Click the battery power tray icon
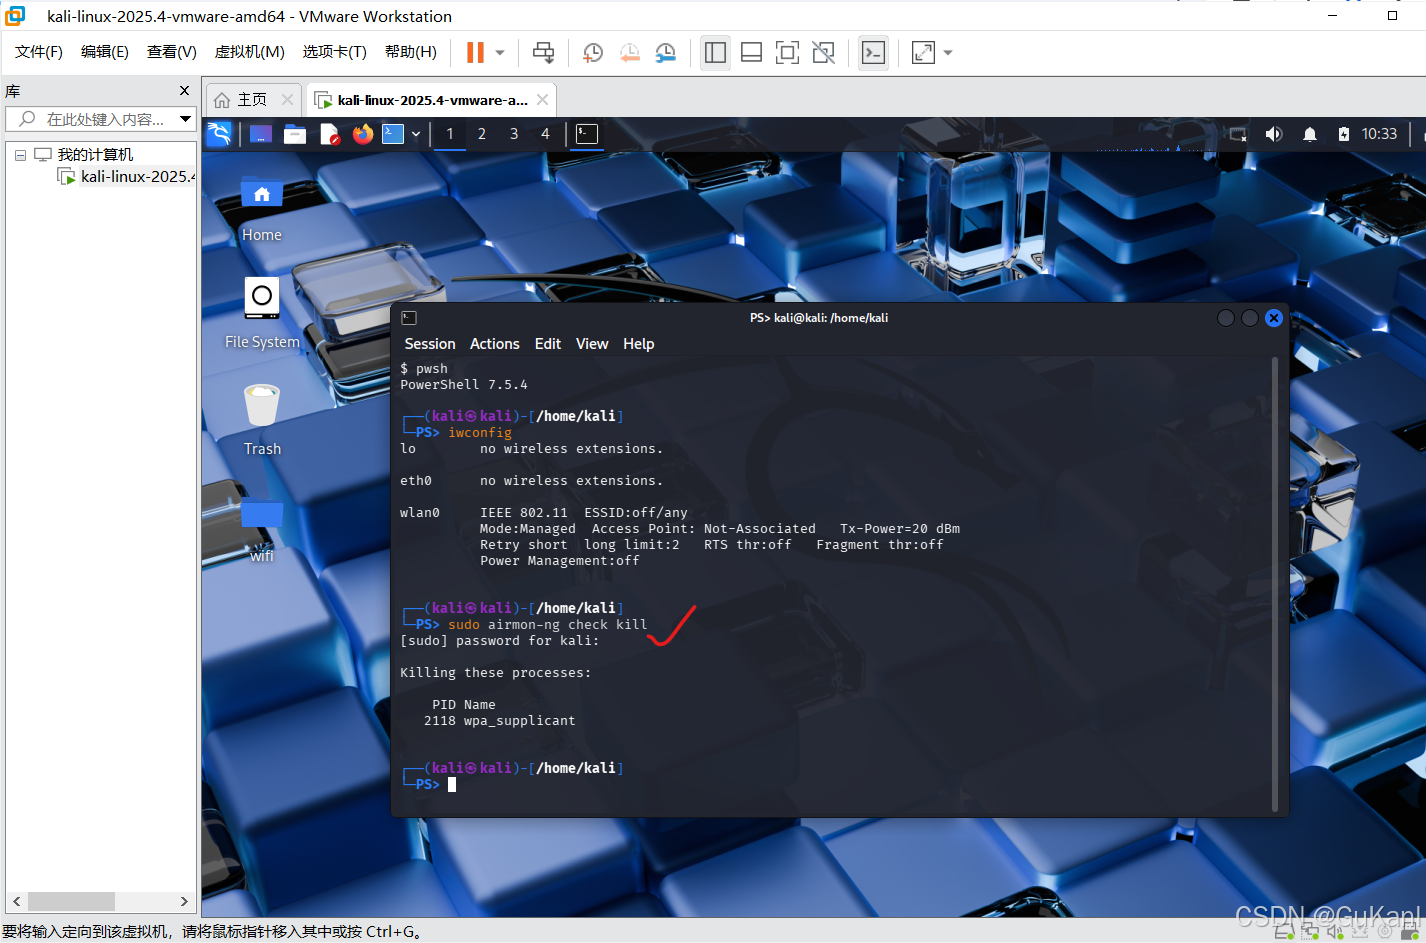Viewport: 1426px width, 943px height. 1344,134
